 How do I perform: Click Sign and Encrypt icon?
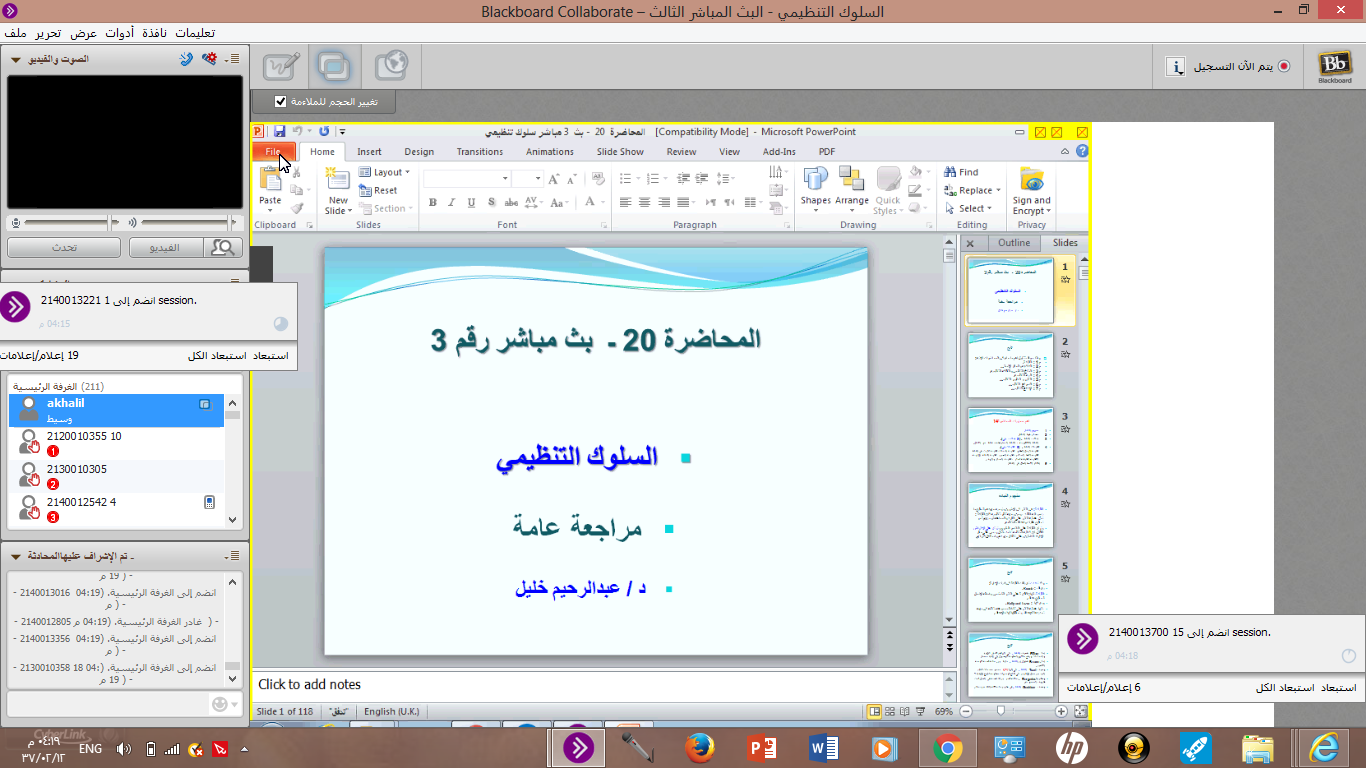pos(1031,179)
